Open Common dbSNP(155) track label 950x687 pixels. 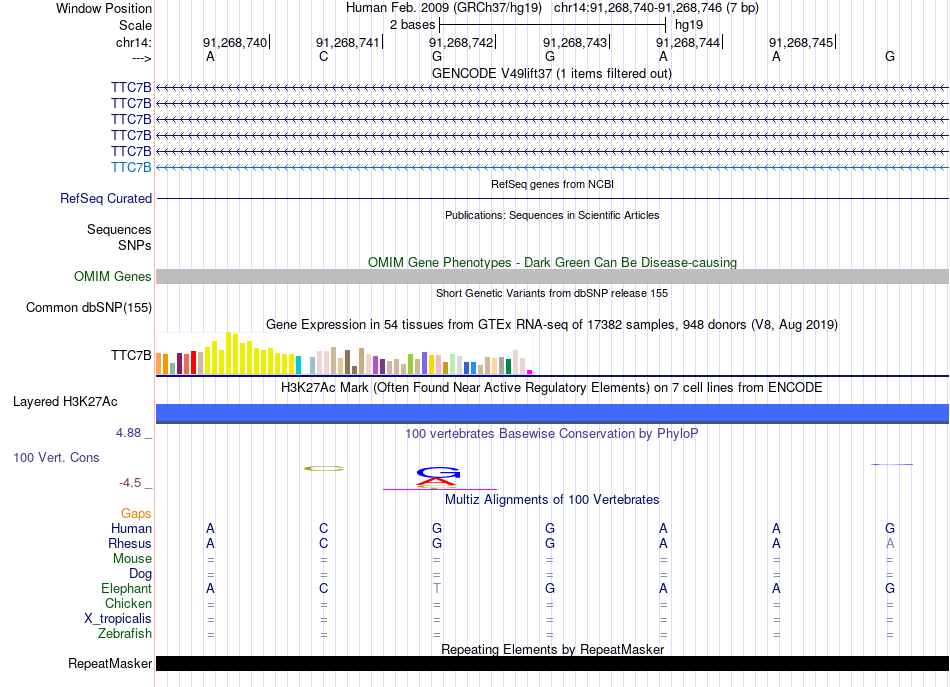coord(89,307)
